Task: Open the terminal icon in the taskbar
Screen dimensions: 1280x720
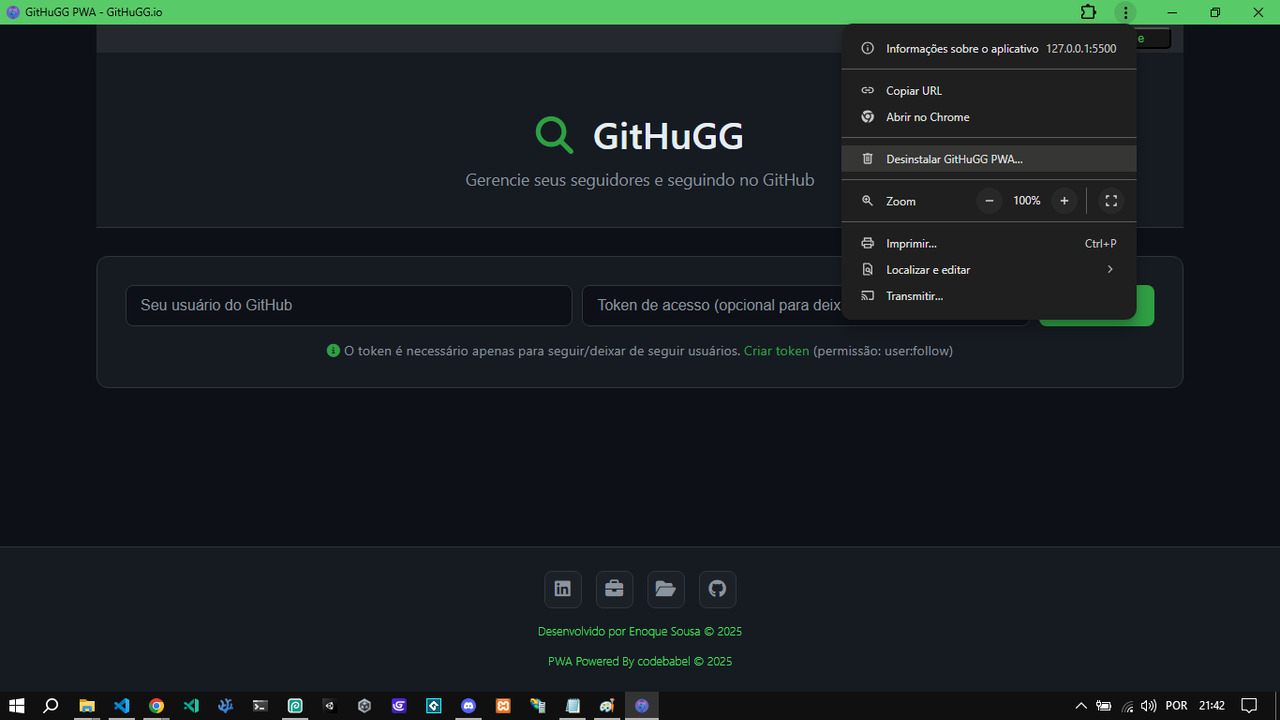Action: (x=260, y=705)
